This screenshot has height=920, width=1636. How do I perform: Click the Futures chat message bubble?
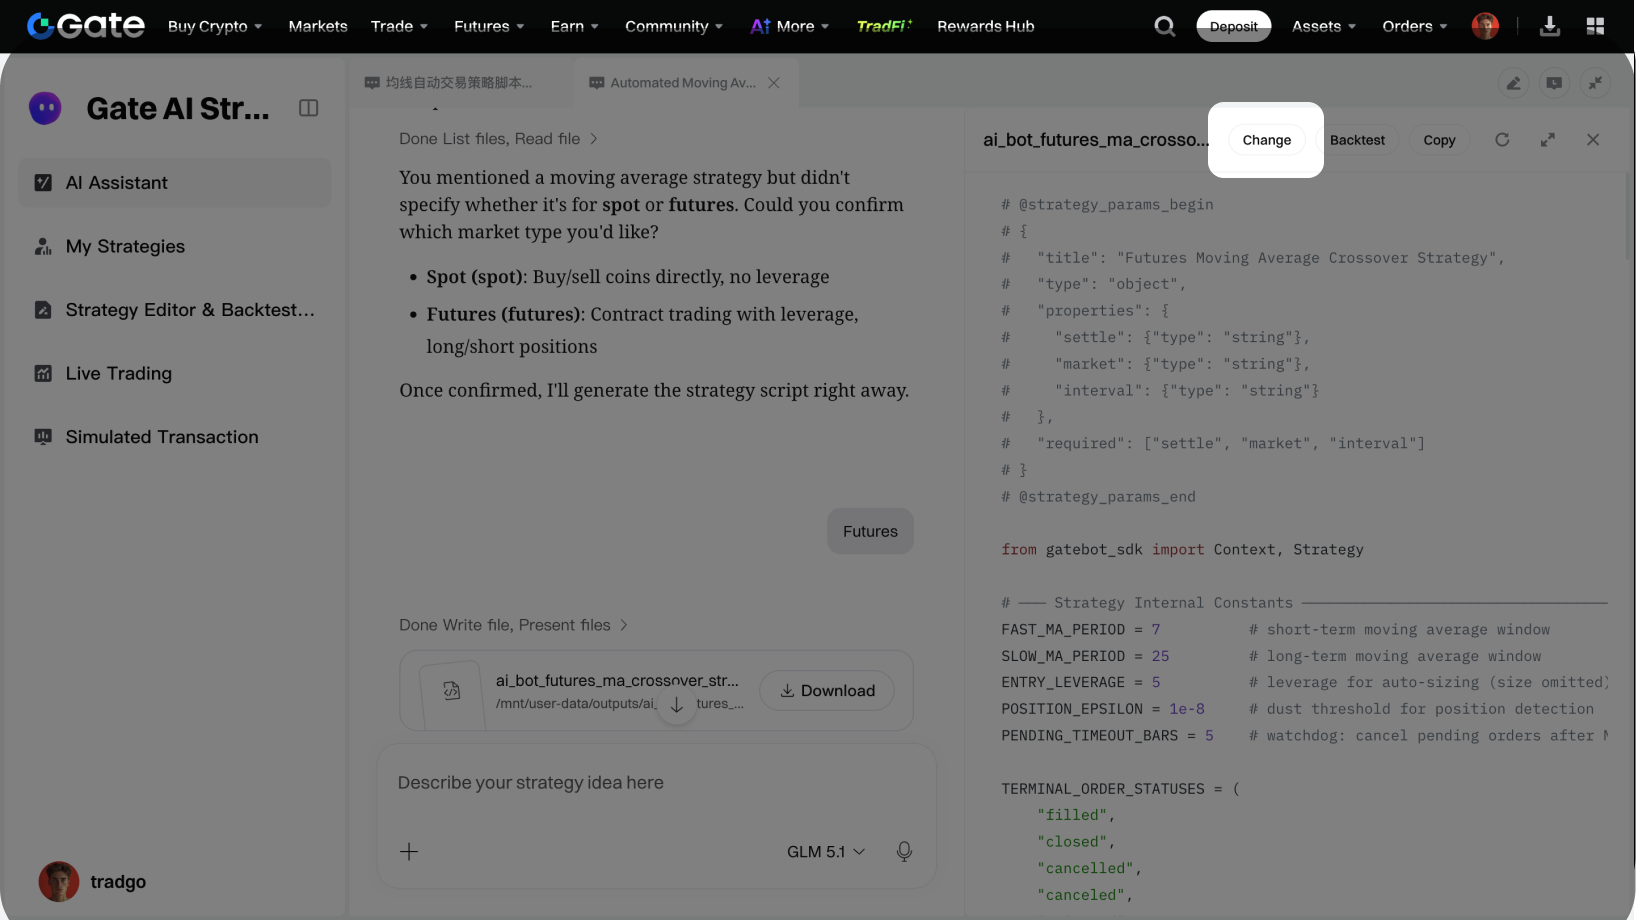[x=870, y=531]
